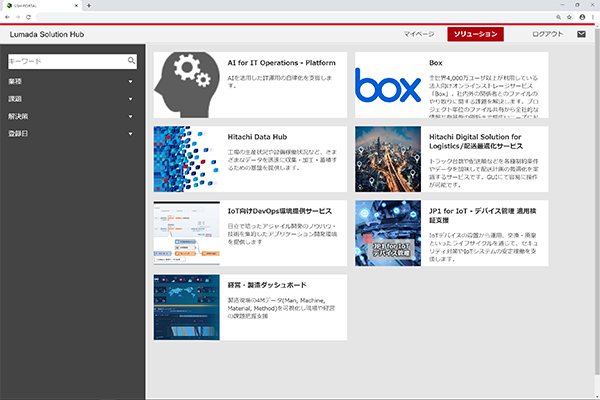Bookmark page using star icon
The height and width of the screenshot is (400, 600).
pyautogui.click(x=569, y=17)
